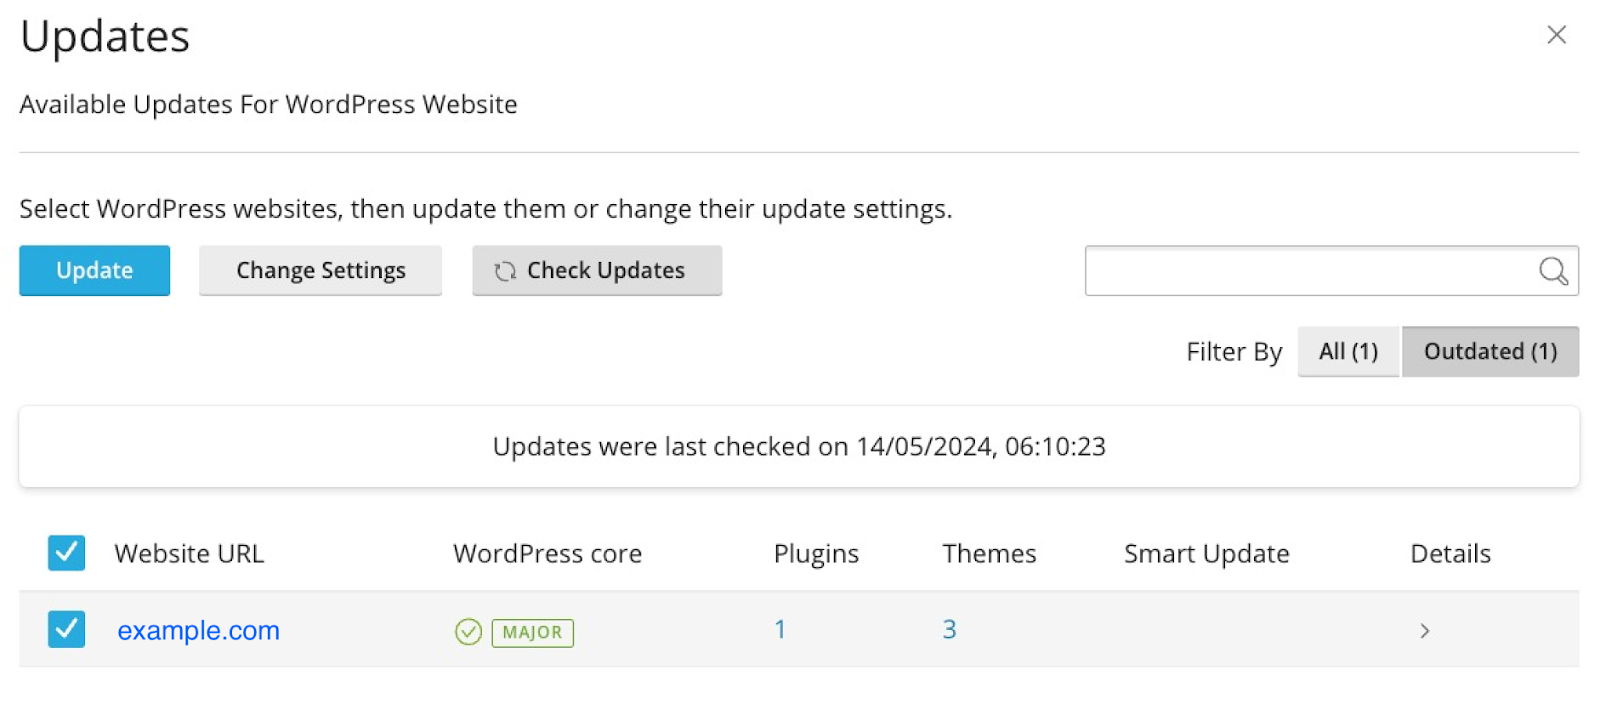The image size is (1600, 712).
Task: Click the refresh icon on Check Updates
Action: click(x=505, y=271)
